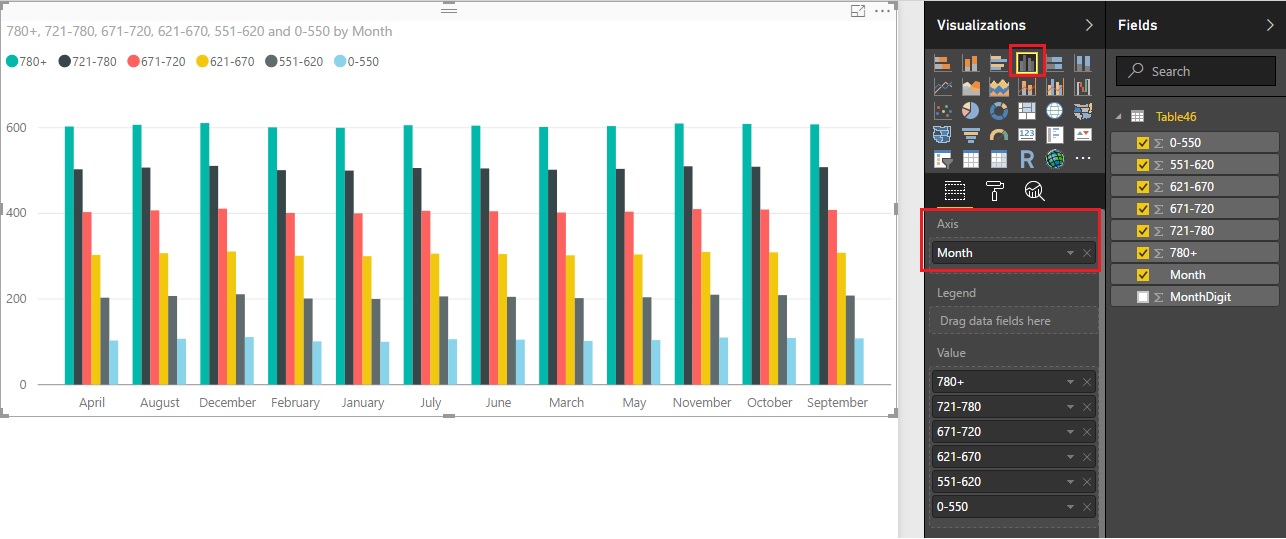Select the clustered column chart visualization

tap(1027, 63)
